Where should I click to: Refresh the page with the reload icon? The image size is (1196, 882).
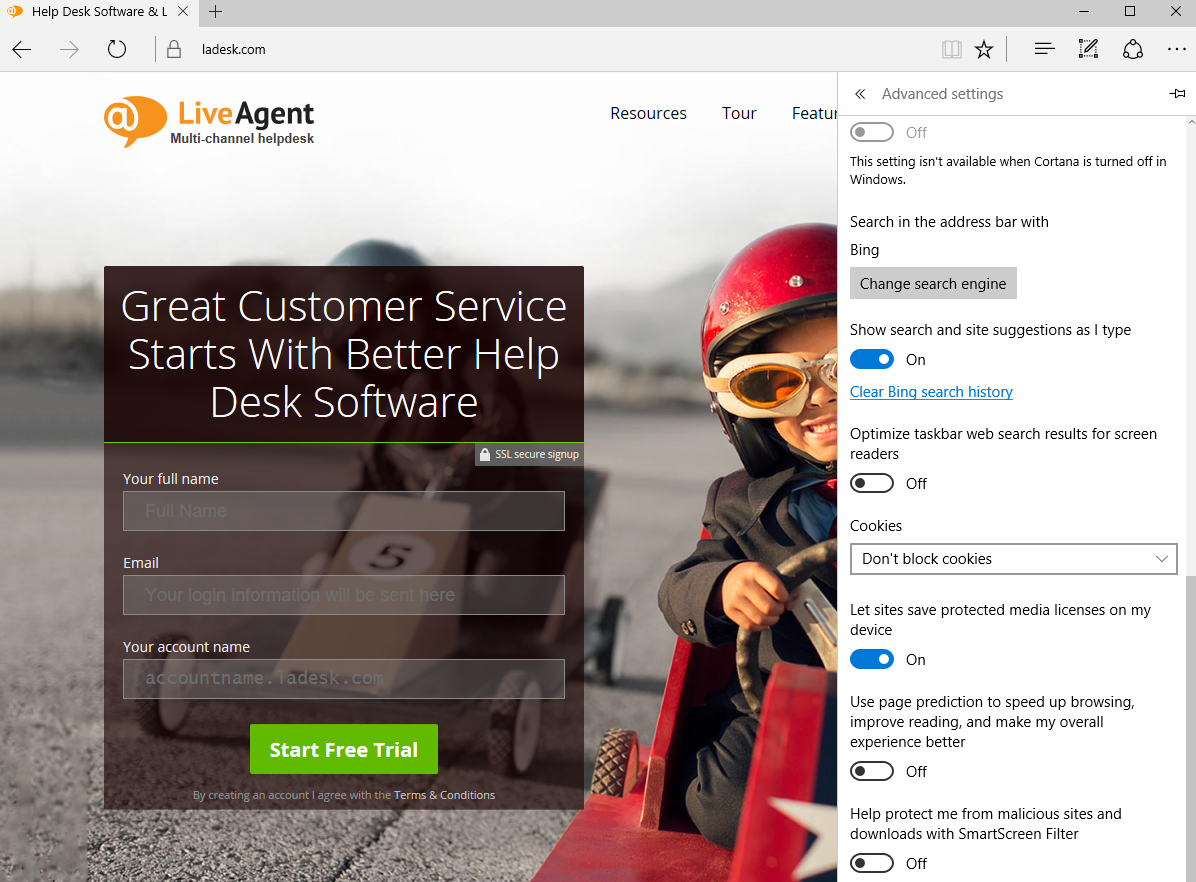[117, 49]
